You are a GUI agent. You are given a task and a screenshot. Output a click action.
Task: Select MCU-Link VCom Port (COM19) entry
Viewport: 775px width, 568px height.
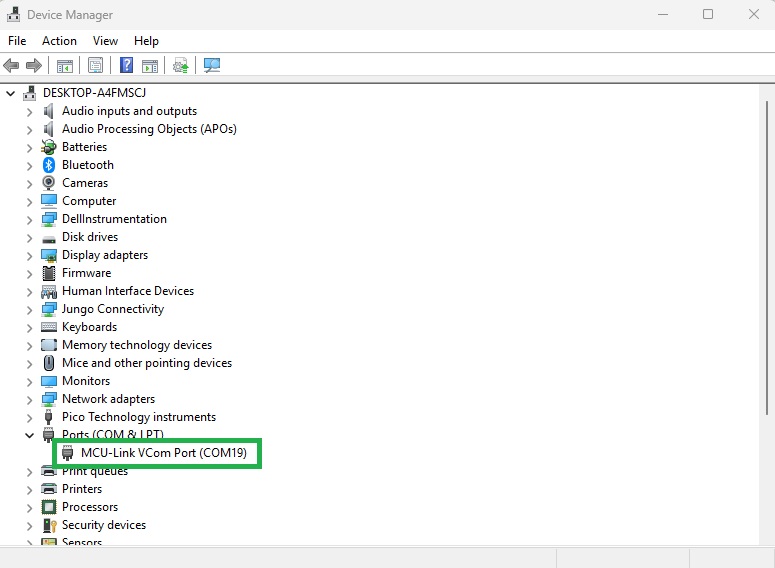click(164, 453)
